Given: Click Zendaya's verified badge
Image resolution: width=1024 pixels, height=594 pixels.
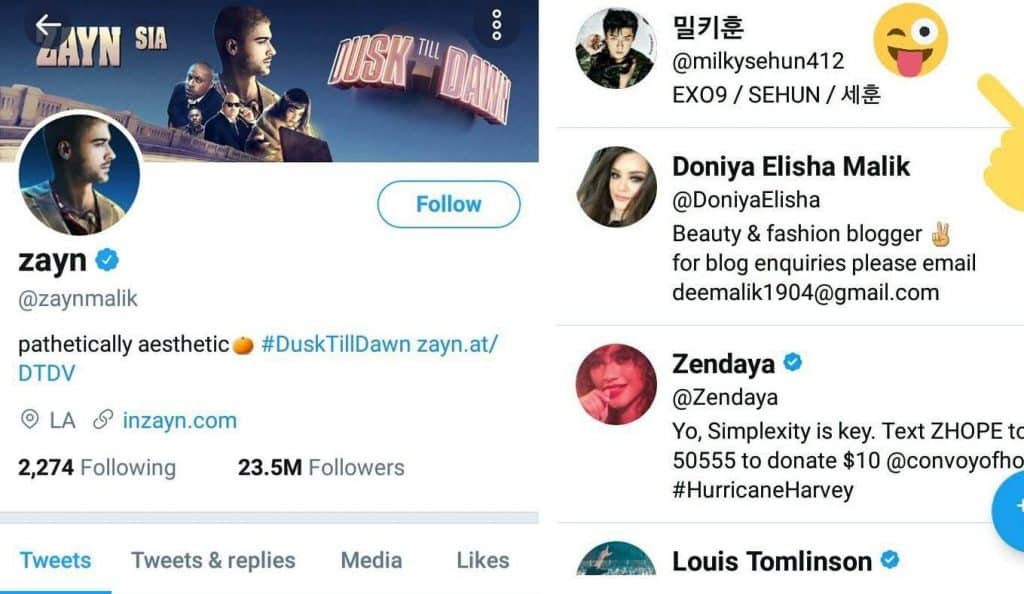Looking at the screenshot, I should click(793, 362).
